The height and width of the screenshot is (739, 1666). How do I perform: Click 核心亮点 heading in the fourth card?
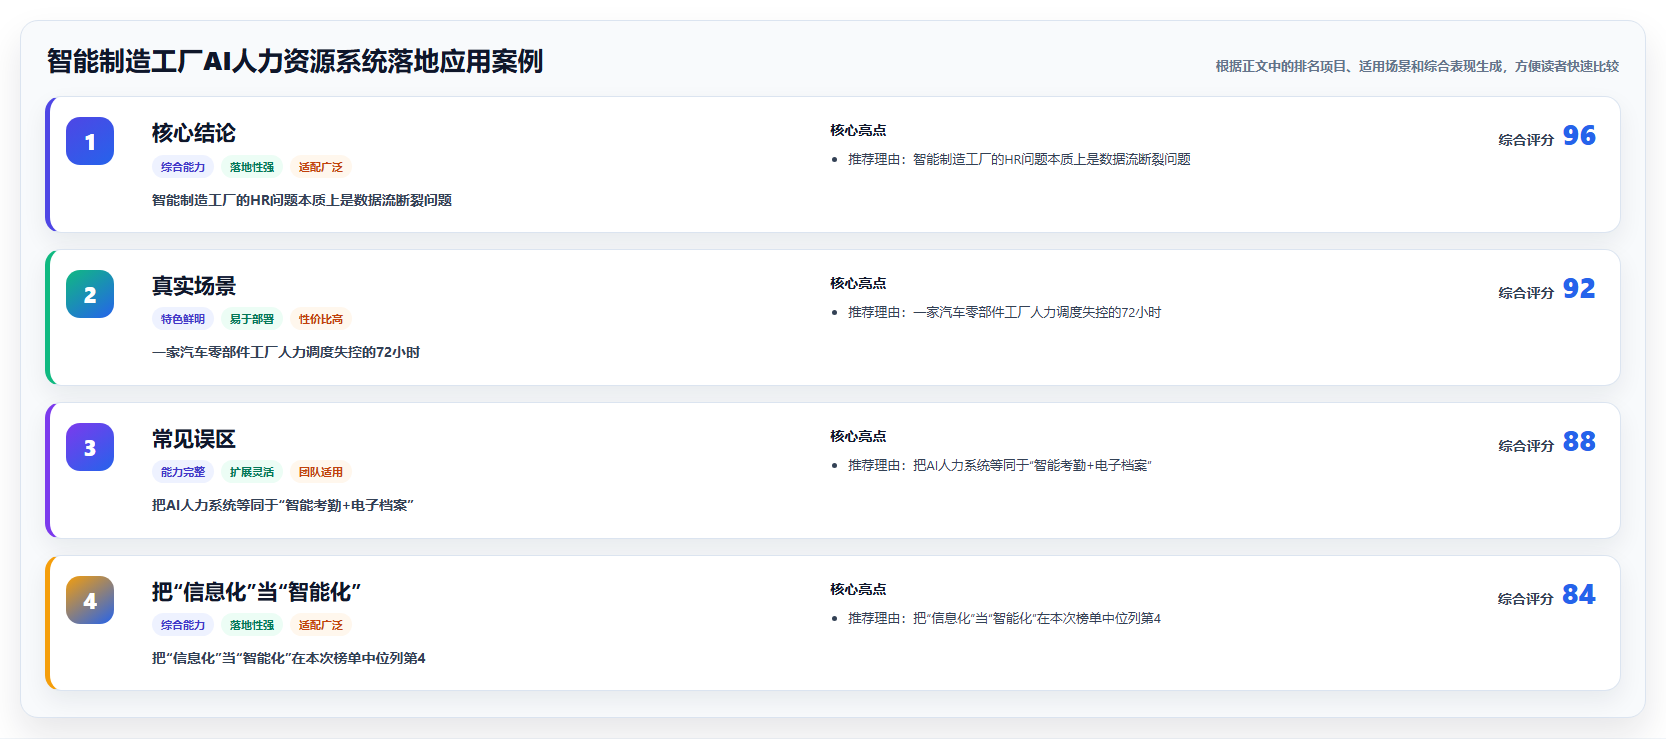click(x=858, y=589)
